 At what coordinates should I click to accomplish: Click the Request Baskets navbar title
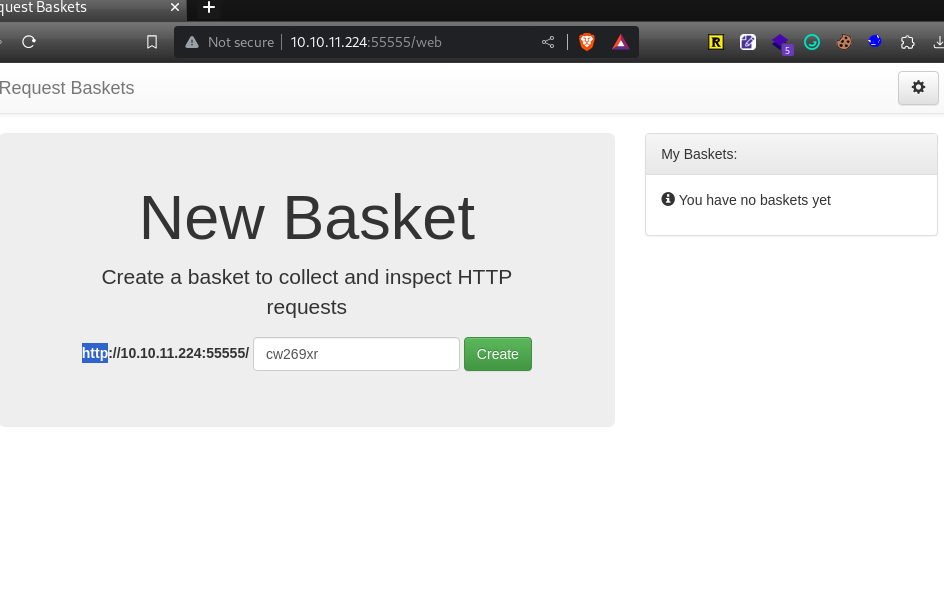(67, 88)
